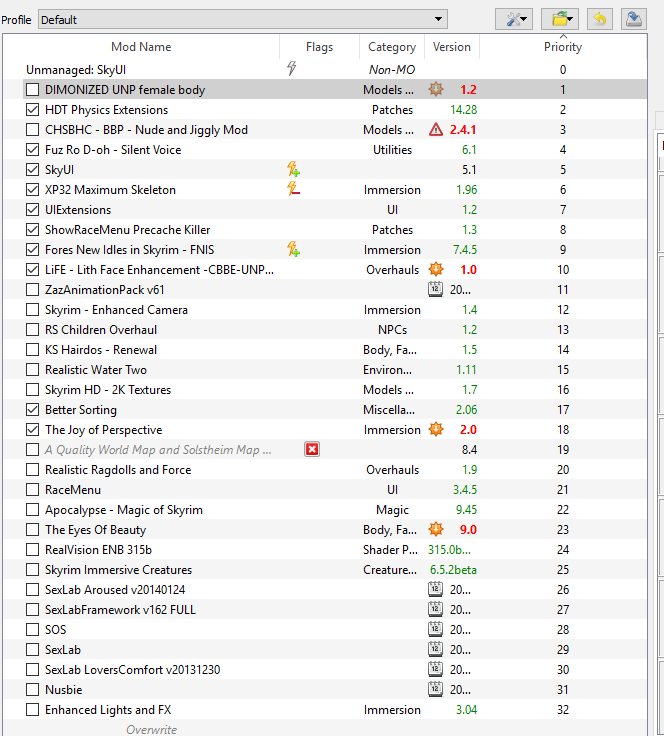
Task: Enable DIMONIZED UNP female body mod
Action: [x=32, y=89]
